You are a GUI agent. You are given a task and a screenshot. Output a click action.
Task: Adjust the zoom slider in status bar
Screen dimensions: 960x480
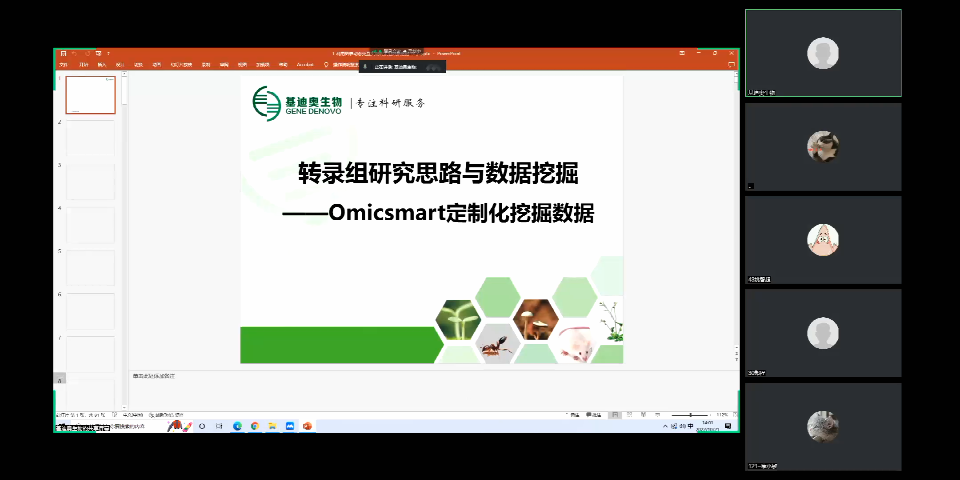(691, 415)
